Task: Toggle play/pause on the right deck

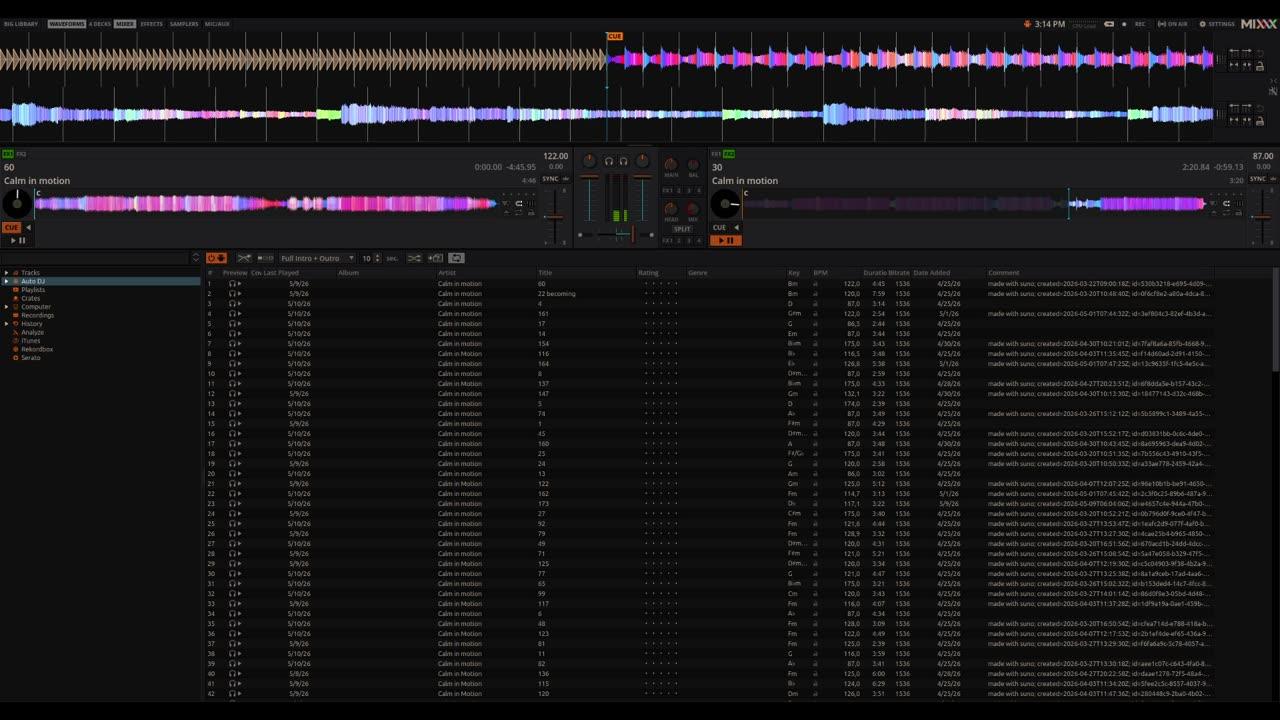Action: (725, 240)
